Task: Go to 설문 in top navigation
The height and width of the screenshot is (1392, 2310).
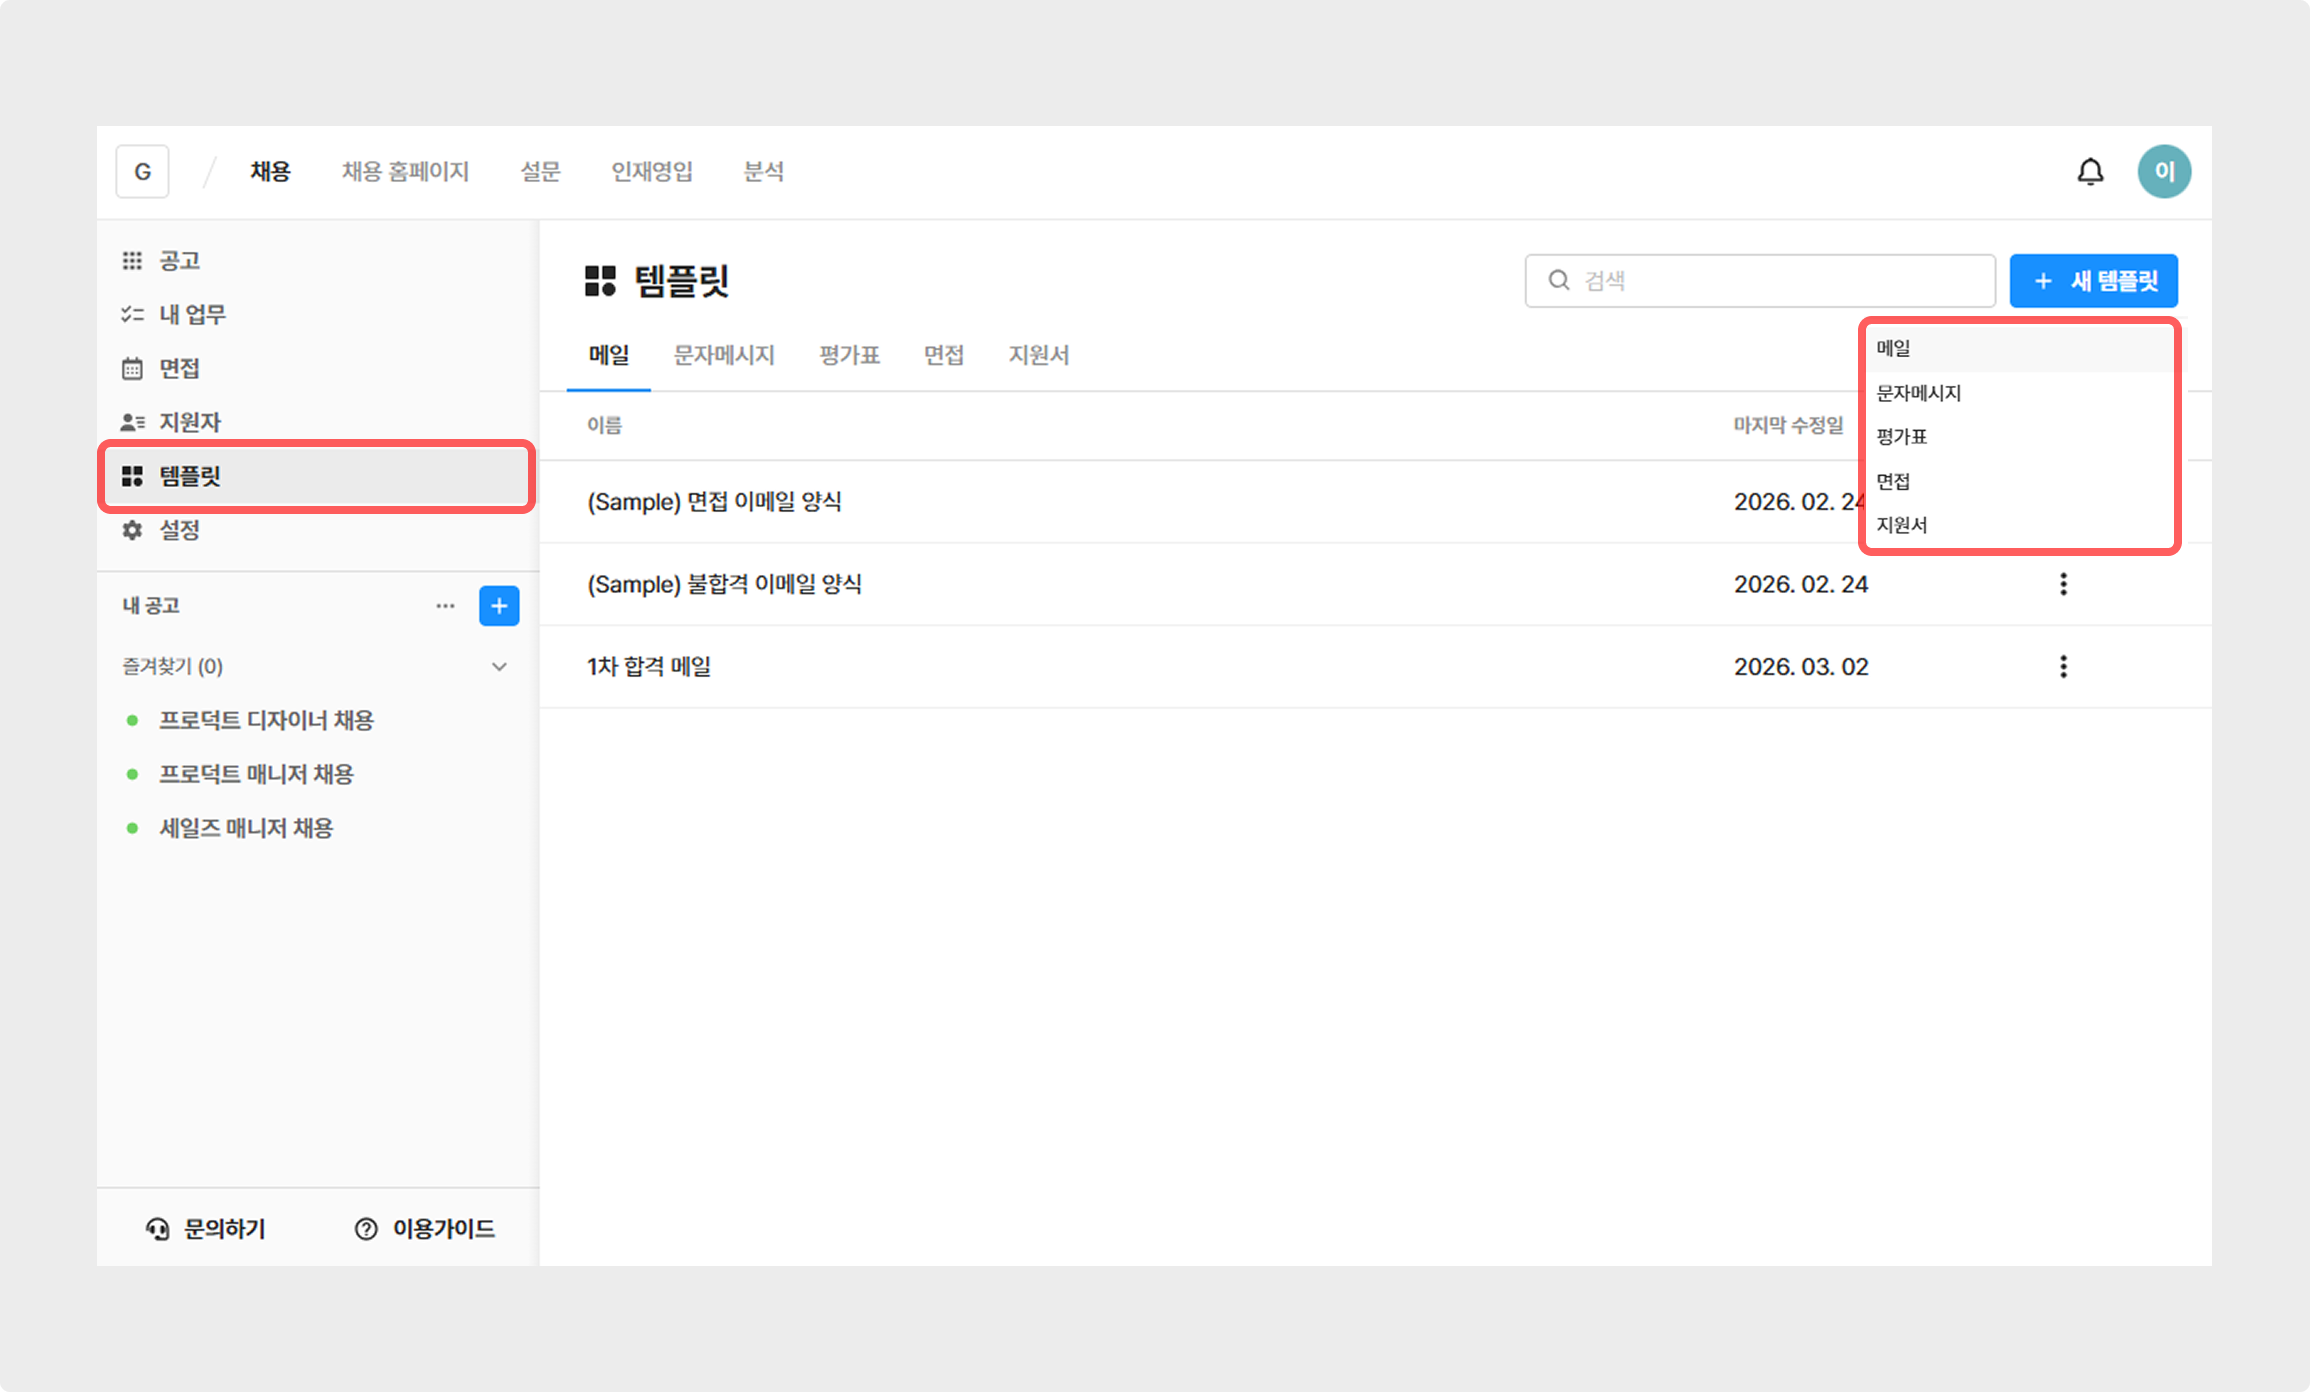Action: point(540,172)
